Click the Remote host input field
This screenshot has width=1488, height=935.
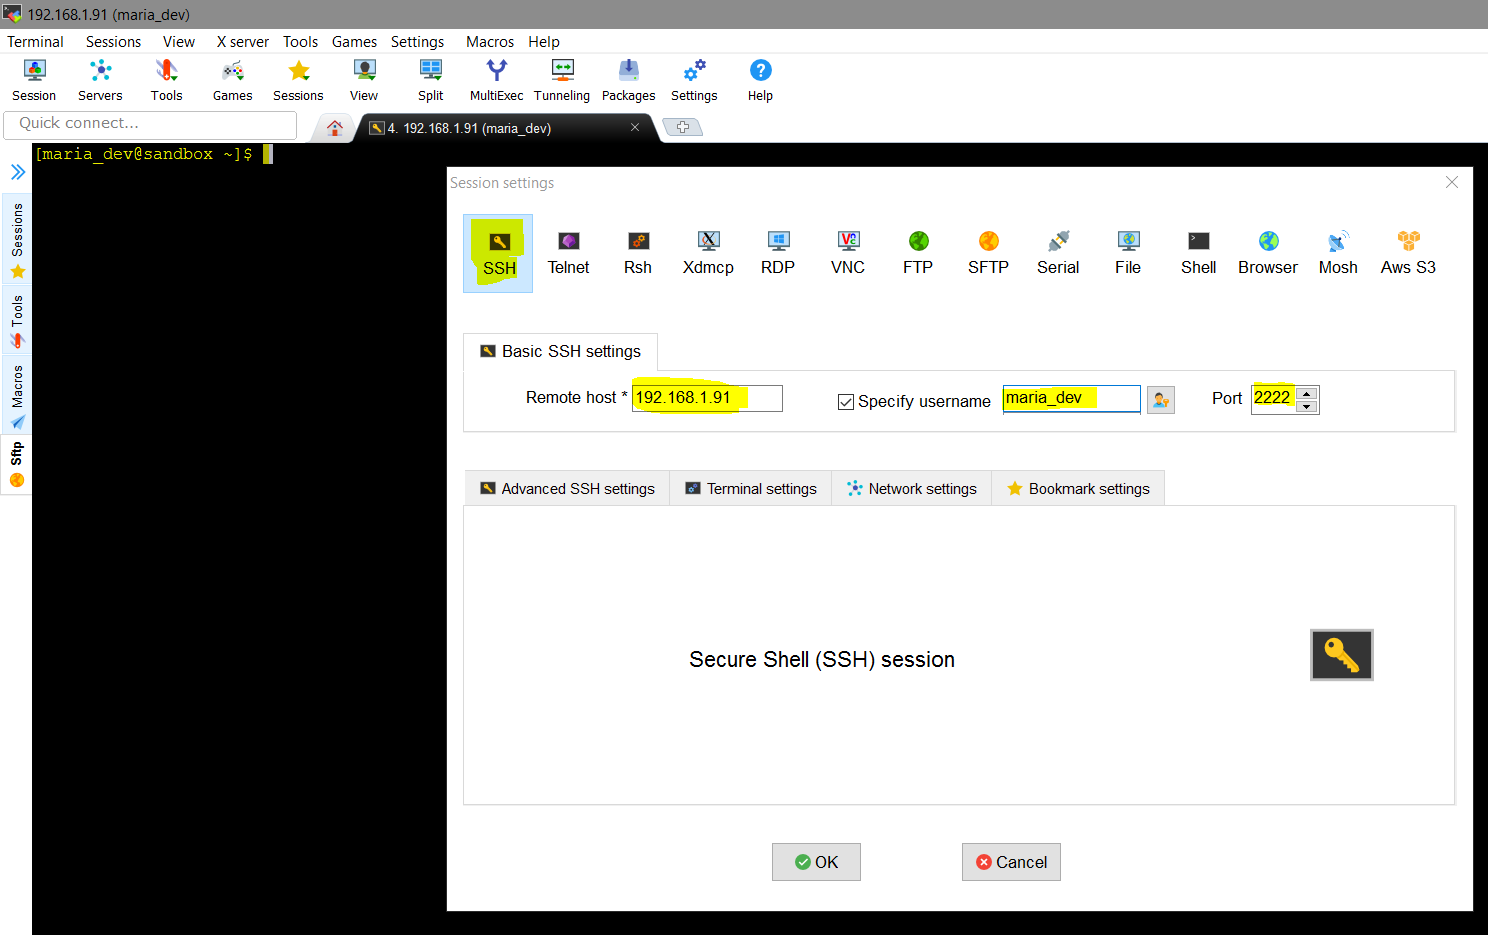pos(707,398)
